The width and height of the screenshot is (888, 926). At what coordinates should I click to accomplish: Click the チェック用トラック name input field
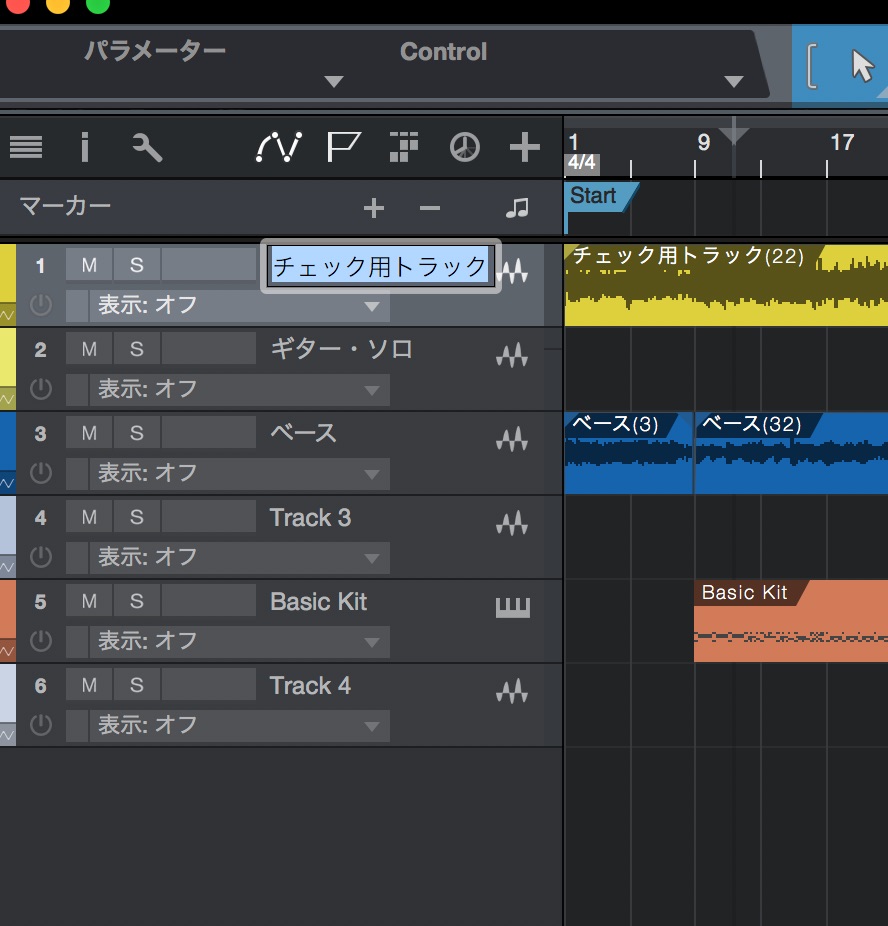click(x=380, y=267)
